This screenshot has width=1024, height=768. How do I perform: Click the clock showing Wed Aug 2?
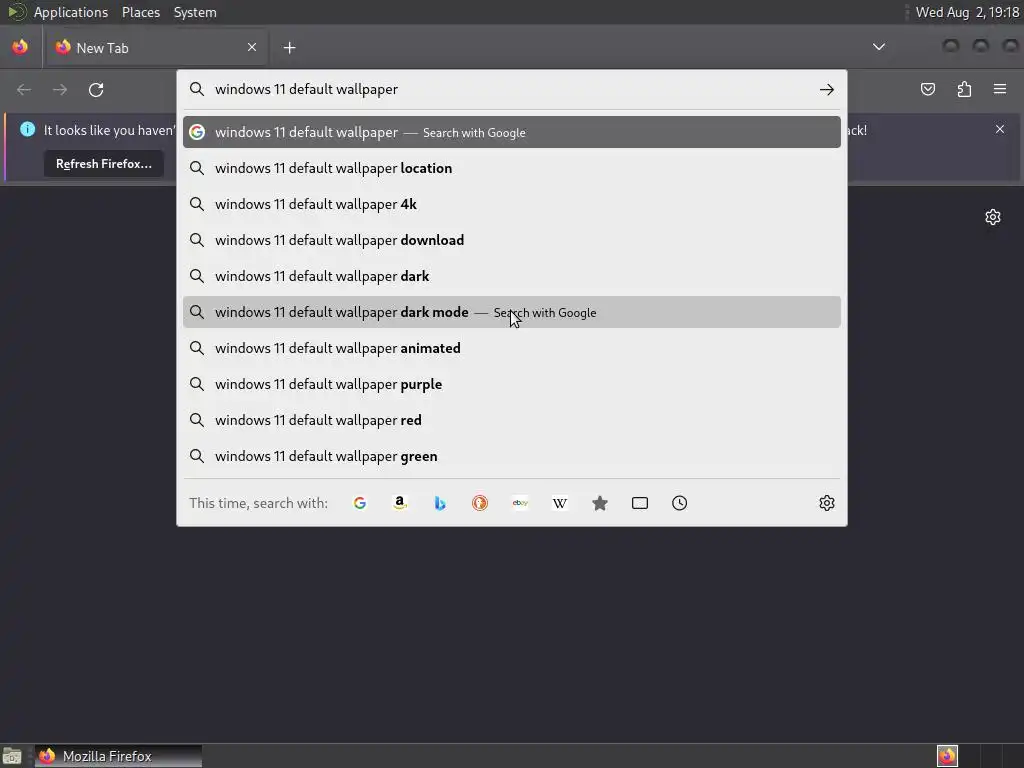(x=967, y=12)
